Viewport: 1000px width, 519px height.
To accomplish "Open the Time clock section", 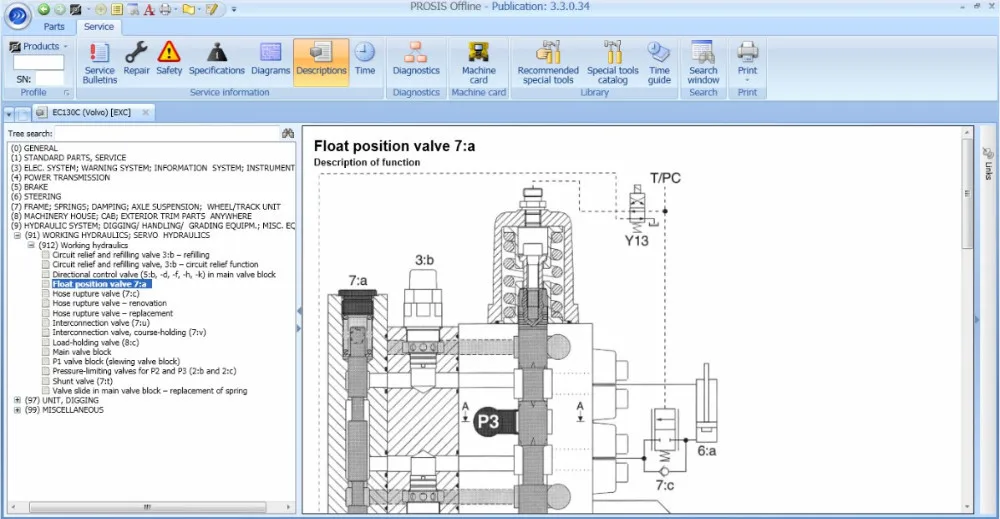I will point(365,59).
